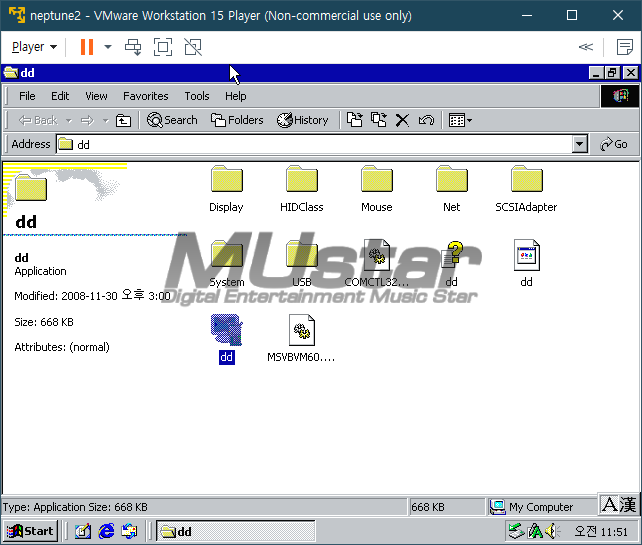This screenshot has width=642, height=545.
Task: Open the Tools menu
Action: coord(197,96)
